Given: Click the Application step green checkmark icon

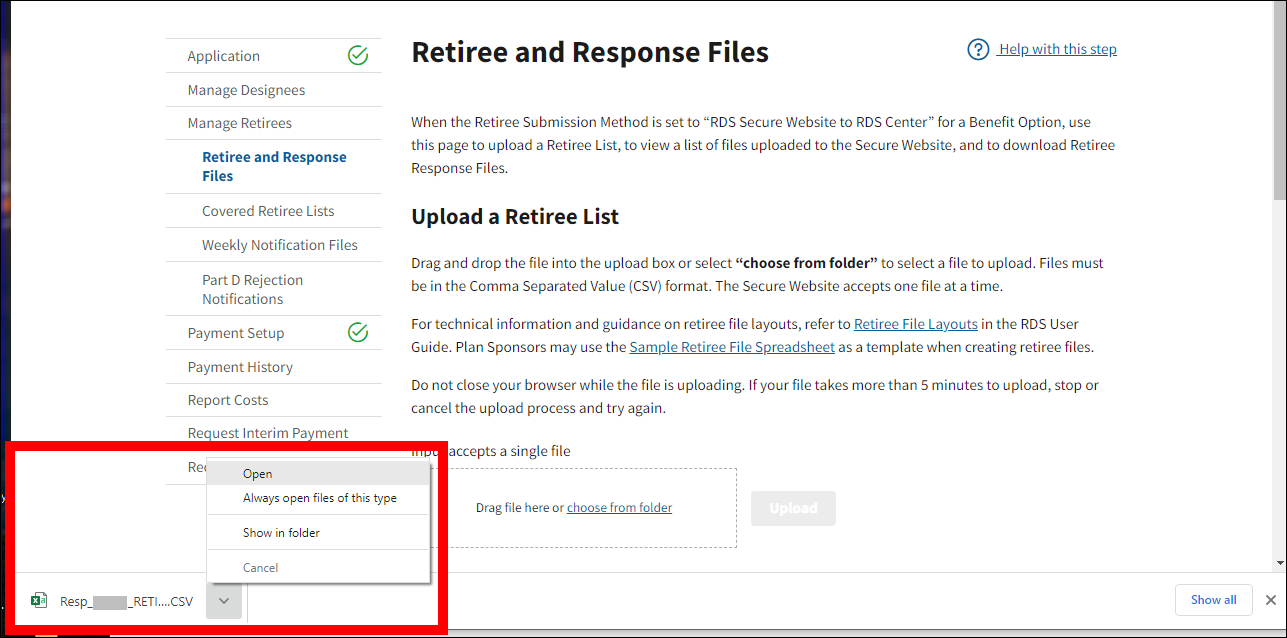Looking at the screenshot, I should click(x=357, y=56).
